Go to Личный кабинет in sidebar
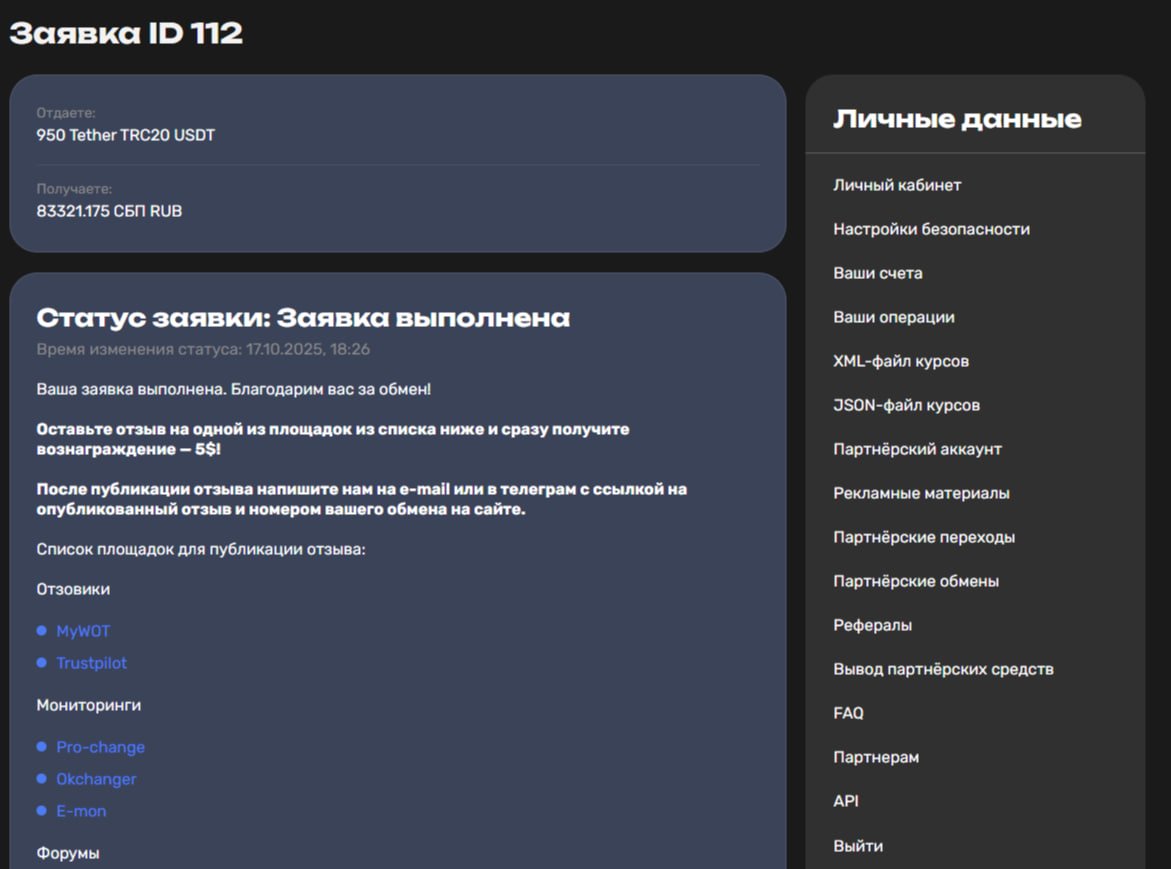The width and height of the screenshot is (1171, 869). (x=897, y=185)
